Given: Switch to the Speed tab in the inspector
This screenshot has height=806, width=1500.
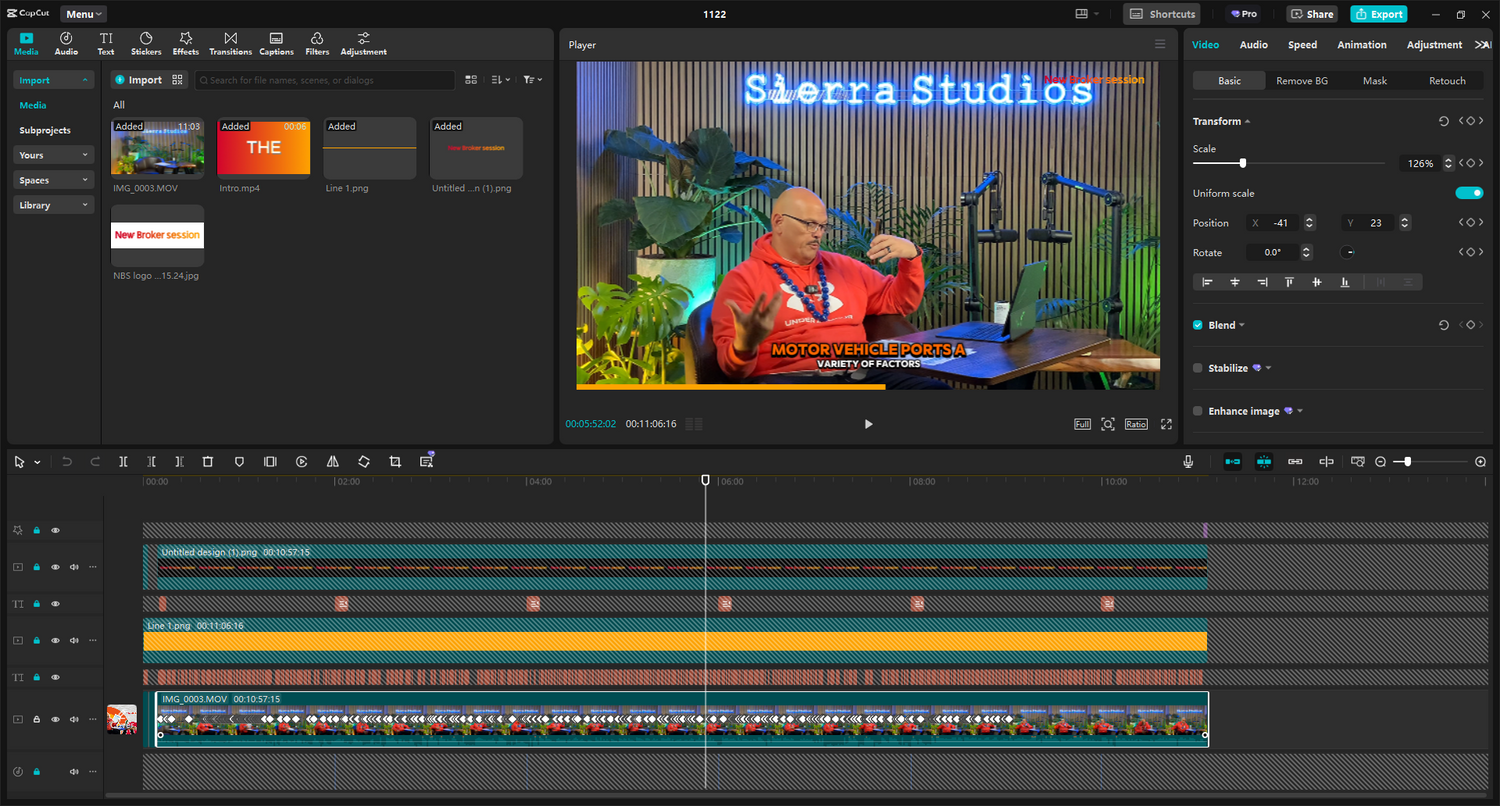Looking at the screenshot, I should 1302,45.
